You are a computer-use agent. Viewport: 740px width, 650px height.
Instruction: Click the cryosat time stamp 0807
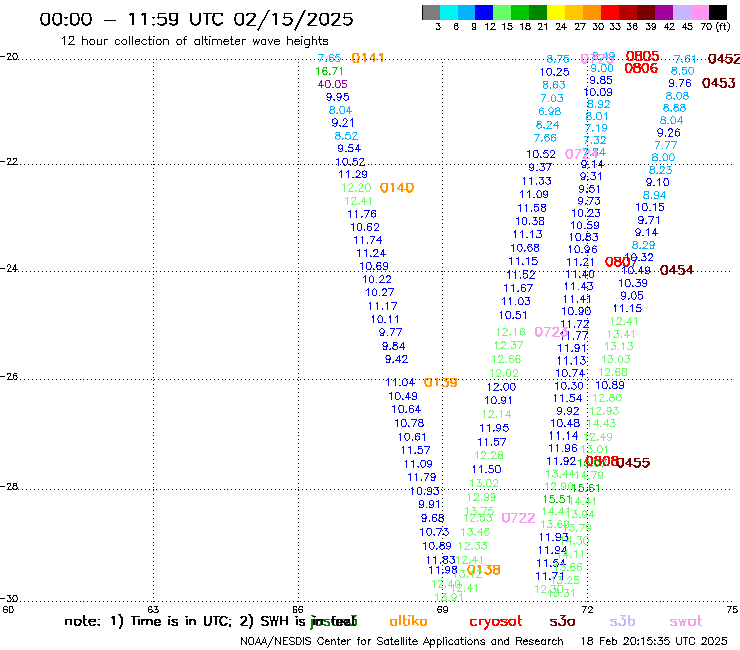621,262
